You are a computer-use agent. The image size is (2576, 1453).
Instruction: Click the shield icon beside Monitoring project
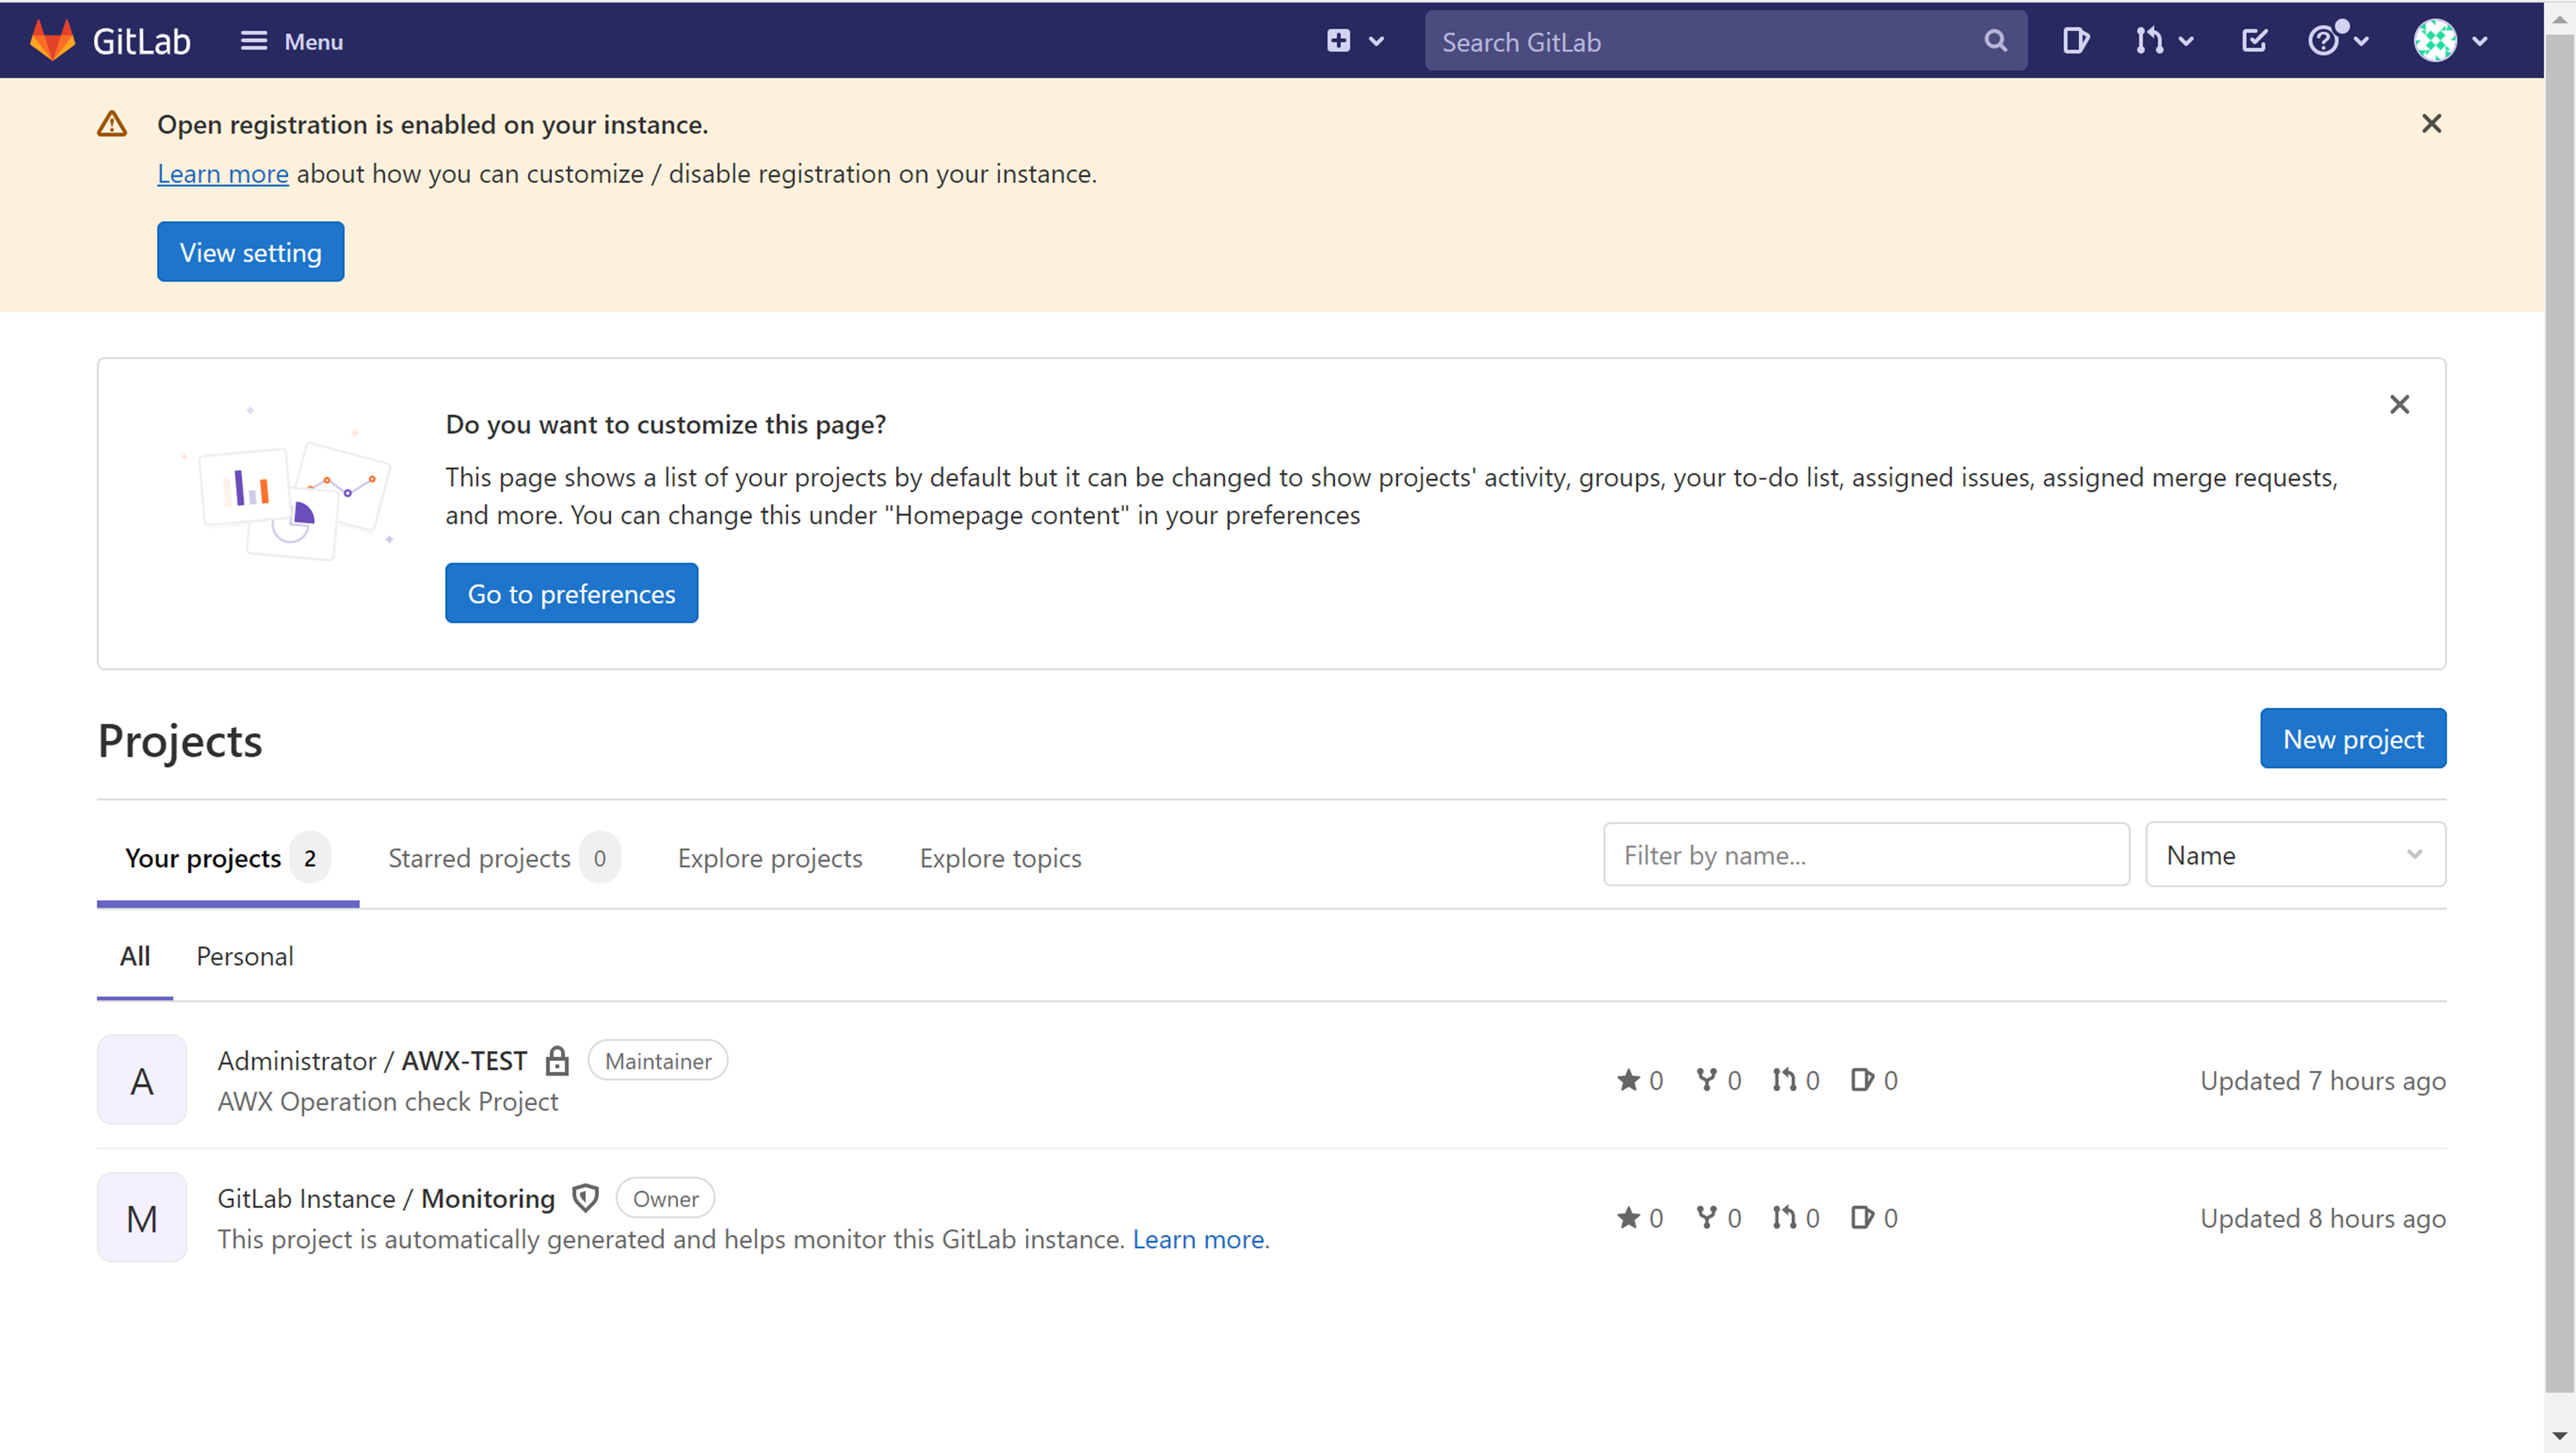coord(585,1197)
